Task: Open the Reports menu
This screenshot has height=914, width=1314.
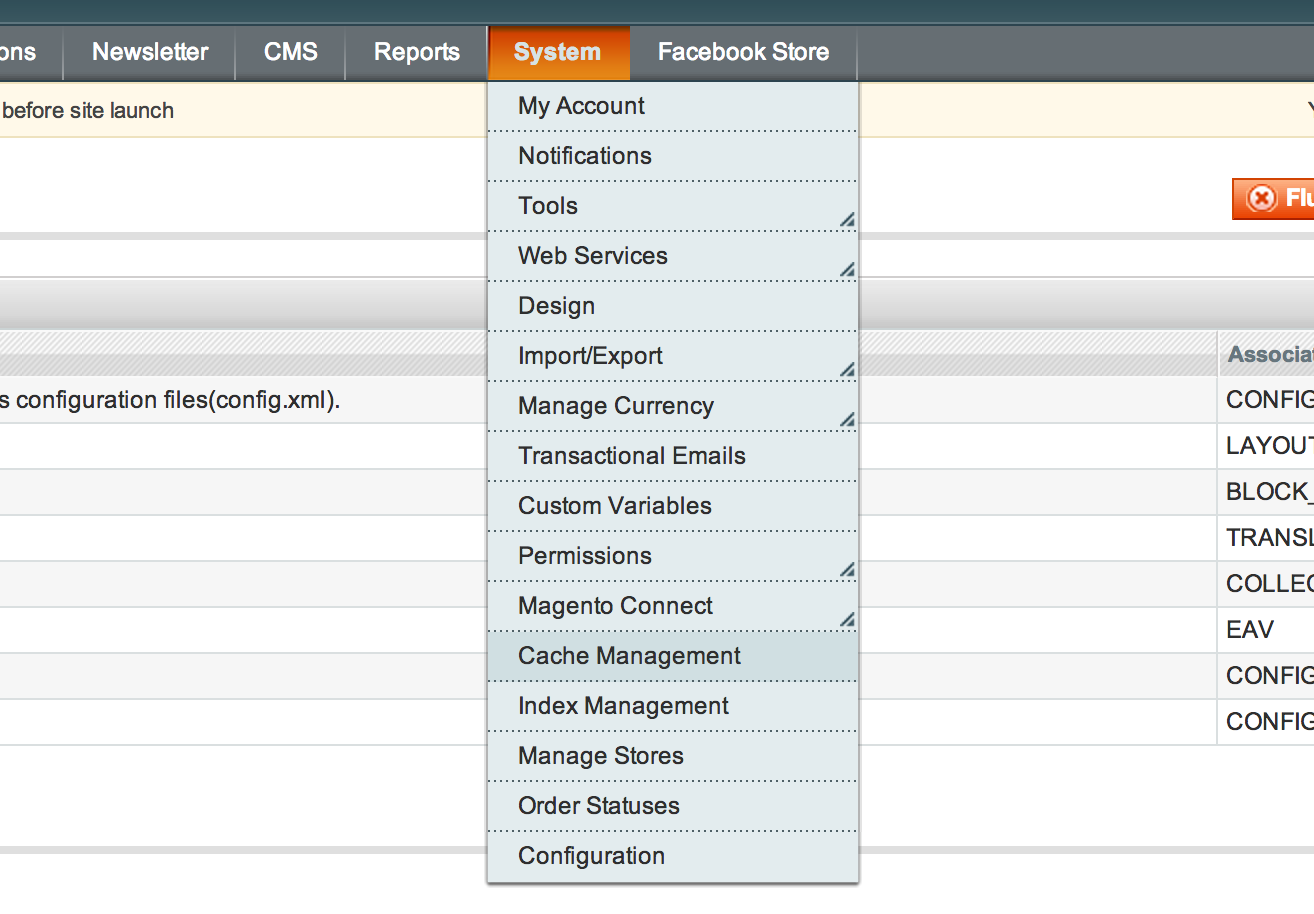Action: pyautogui.click(x=417, y=52)
